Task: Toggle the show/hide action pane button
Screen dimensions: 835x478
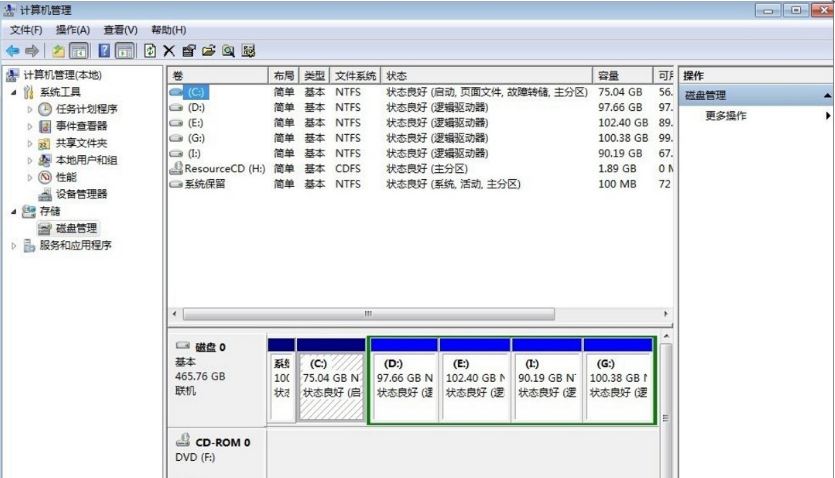Action: tap(126, 50)
